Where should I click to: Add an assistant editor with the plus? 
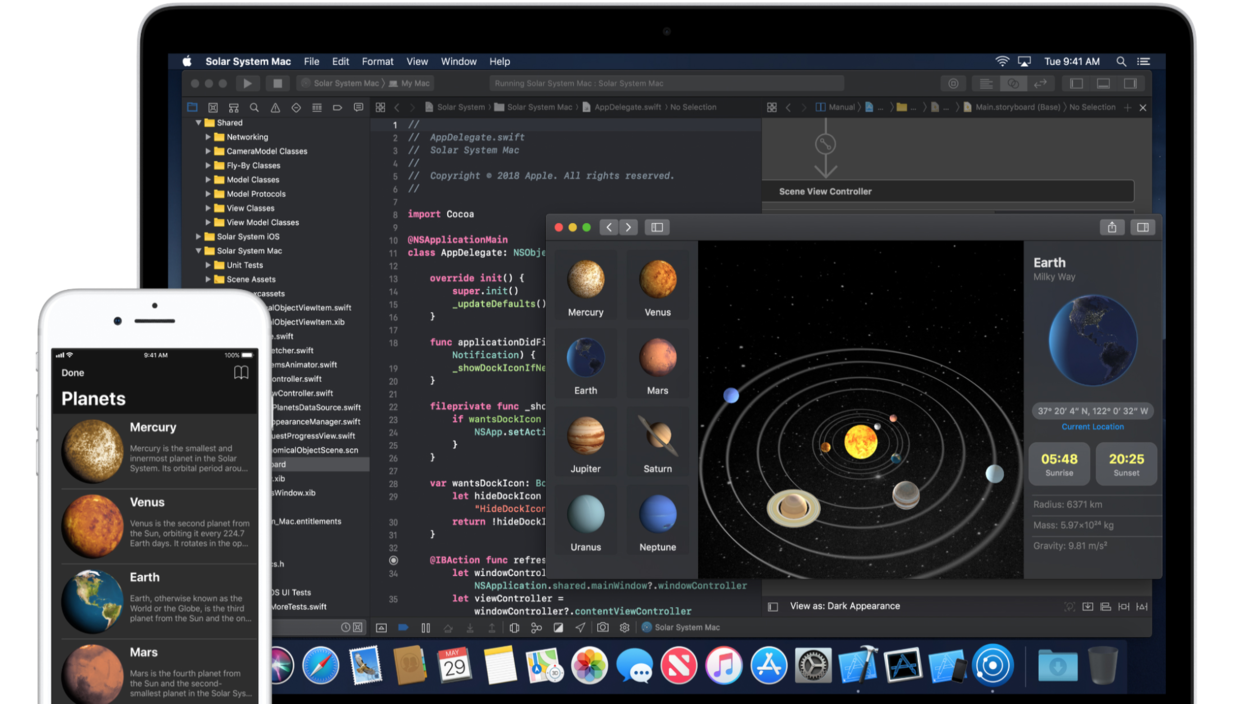(x=1127, y=107)
